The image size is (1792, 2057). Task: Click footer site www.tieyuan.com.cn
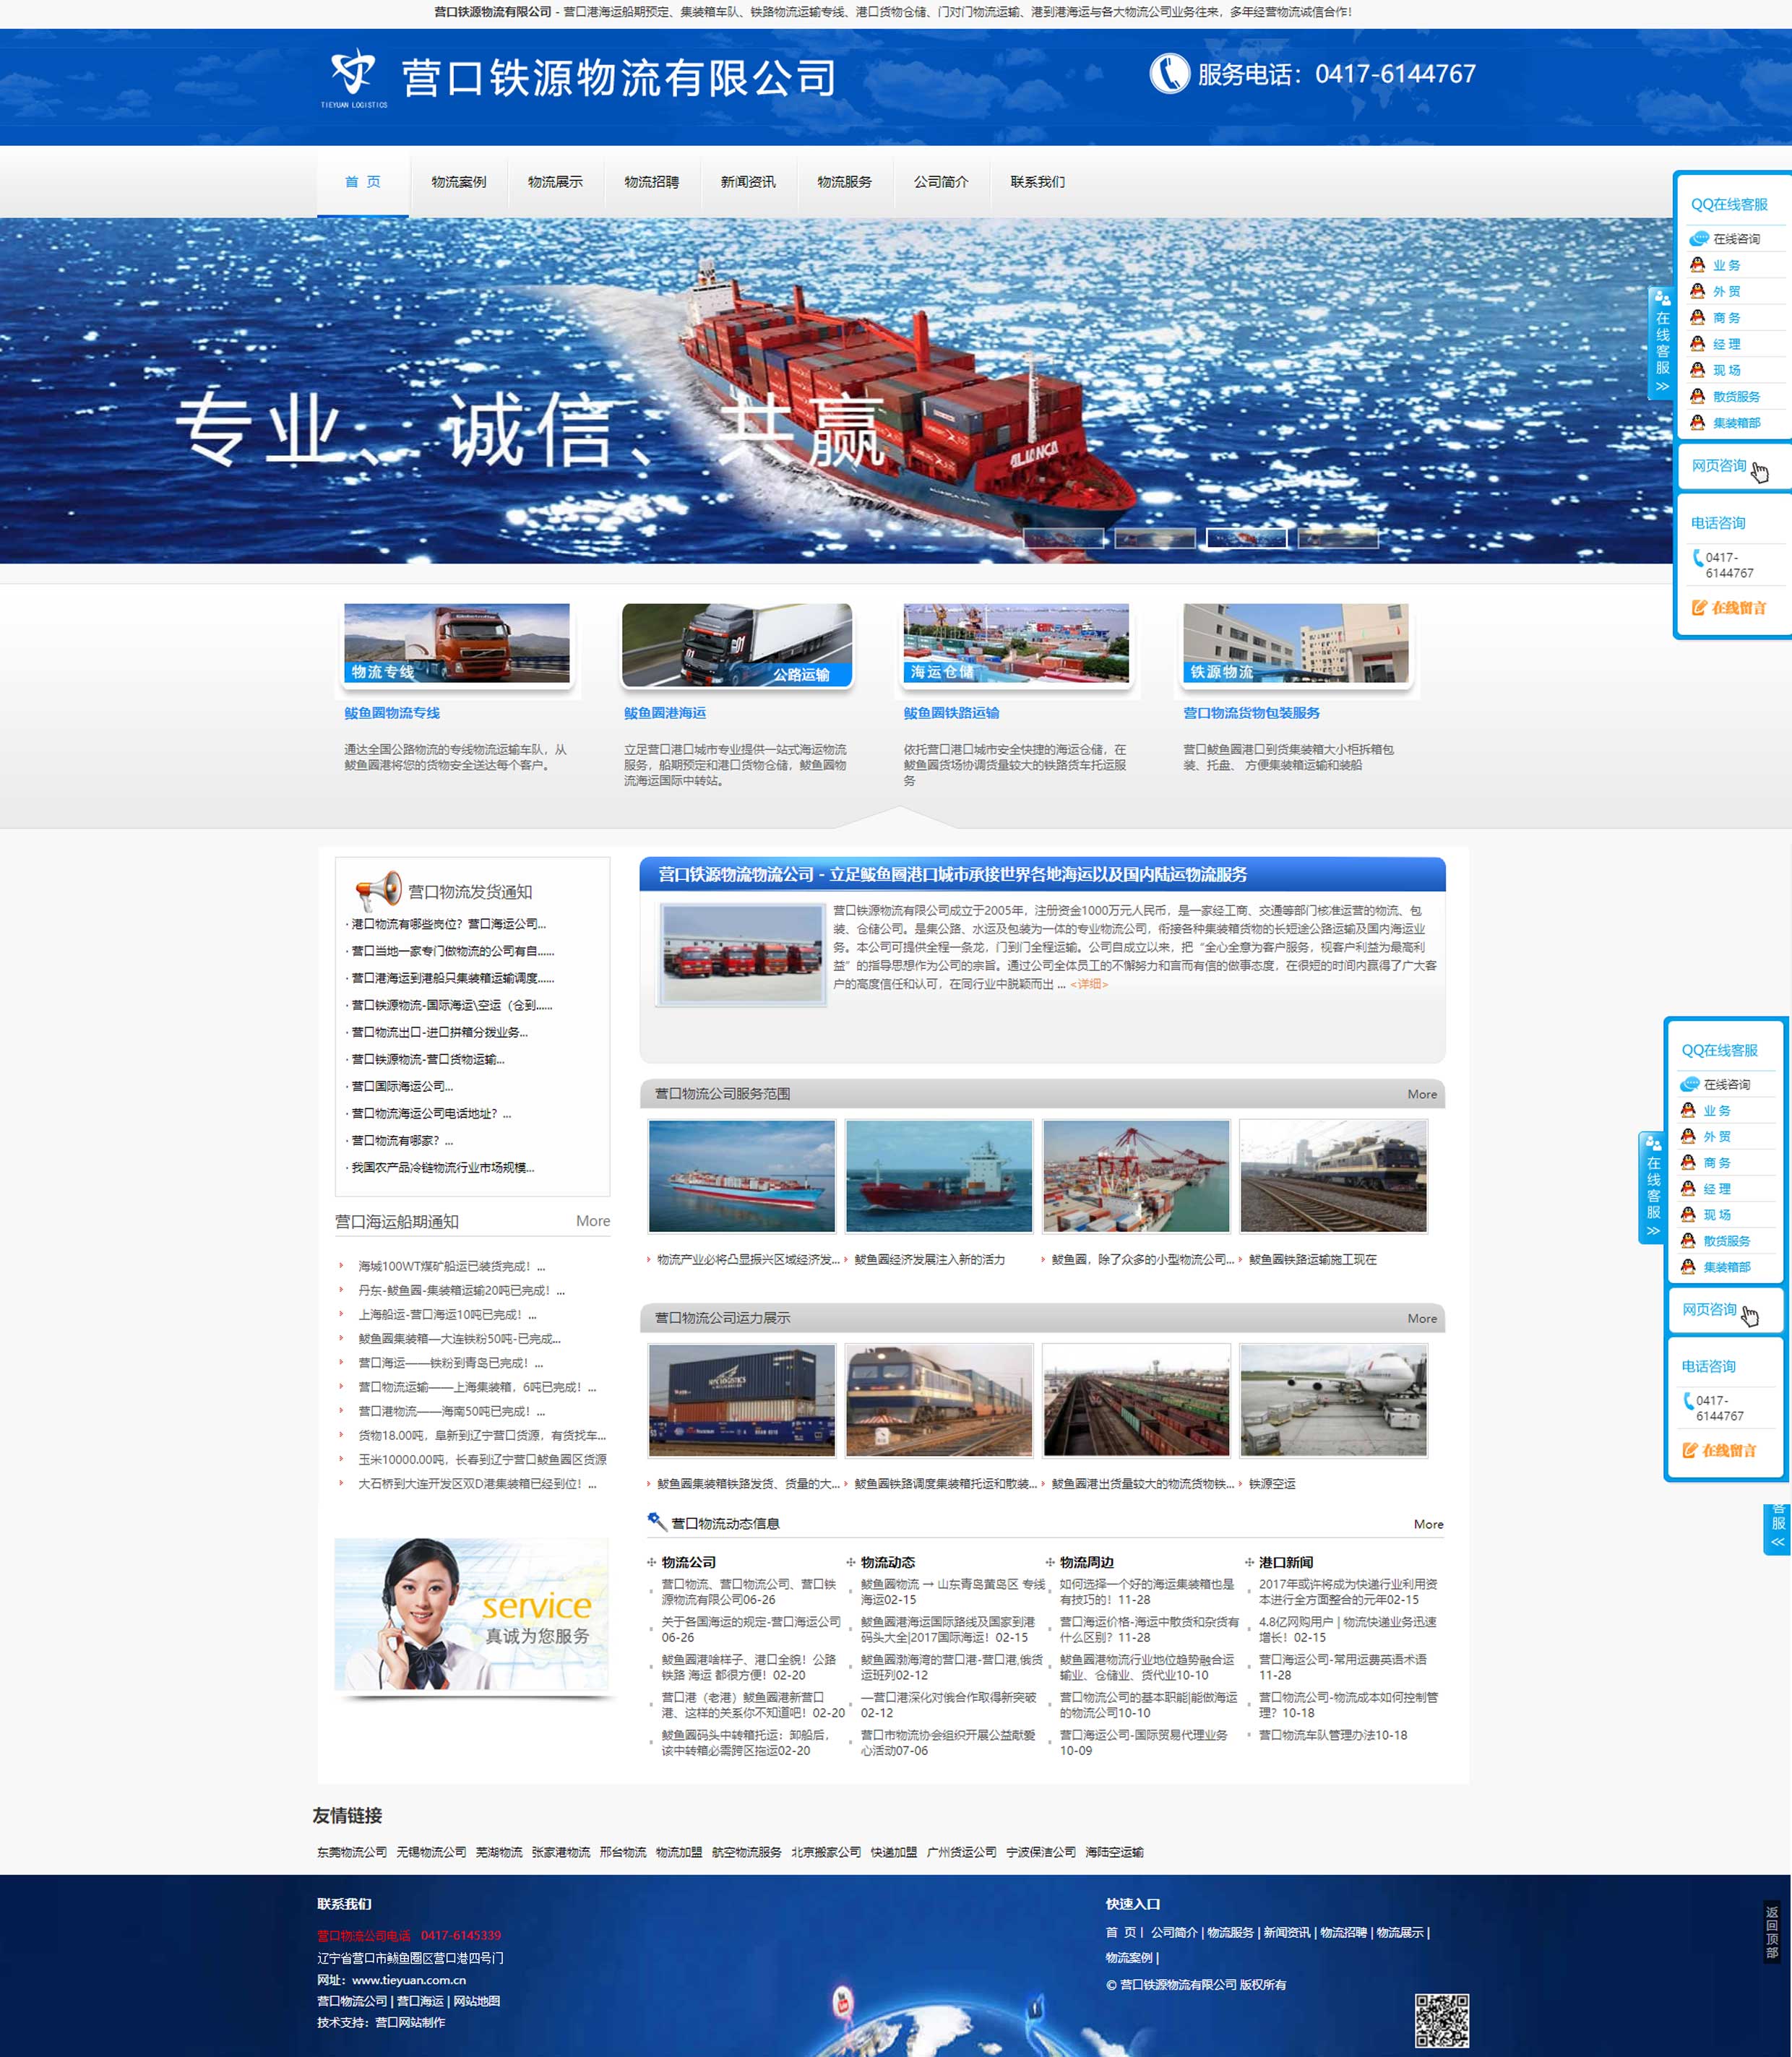pos(409,1980)
